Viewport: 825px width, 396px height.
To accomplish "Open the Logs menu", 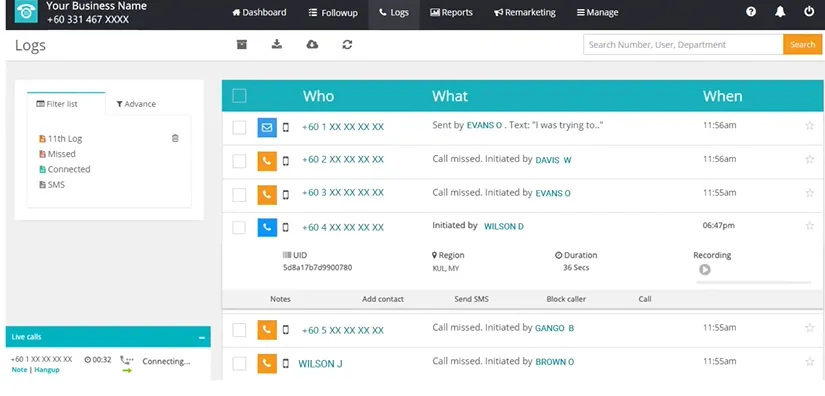I will point(394,12).
